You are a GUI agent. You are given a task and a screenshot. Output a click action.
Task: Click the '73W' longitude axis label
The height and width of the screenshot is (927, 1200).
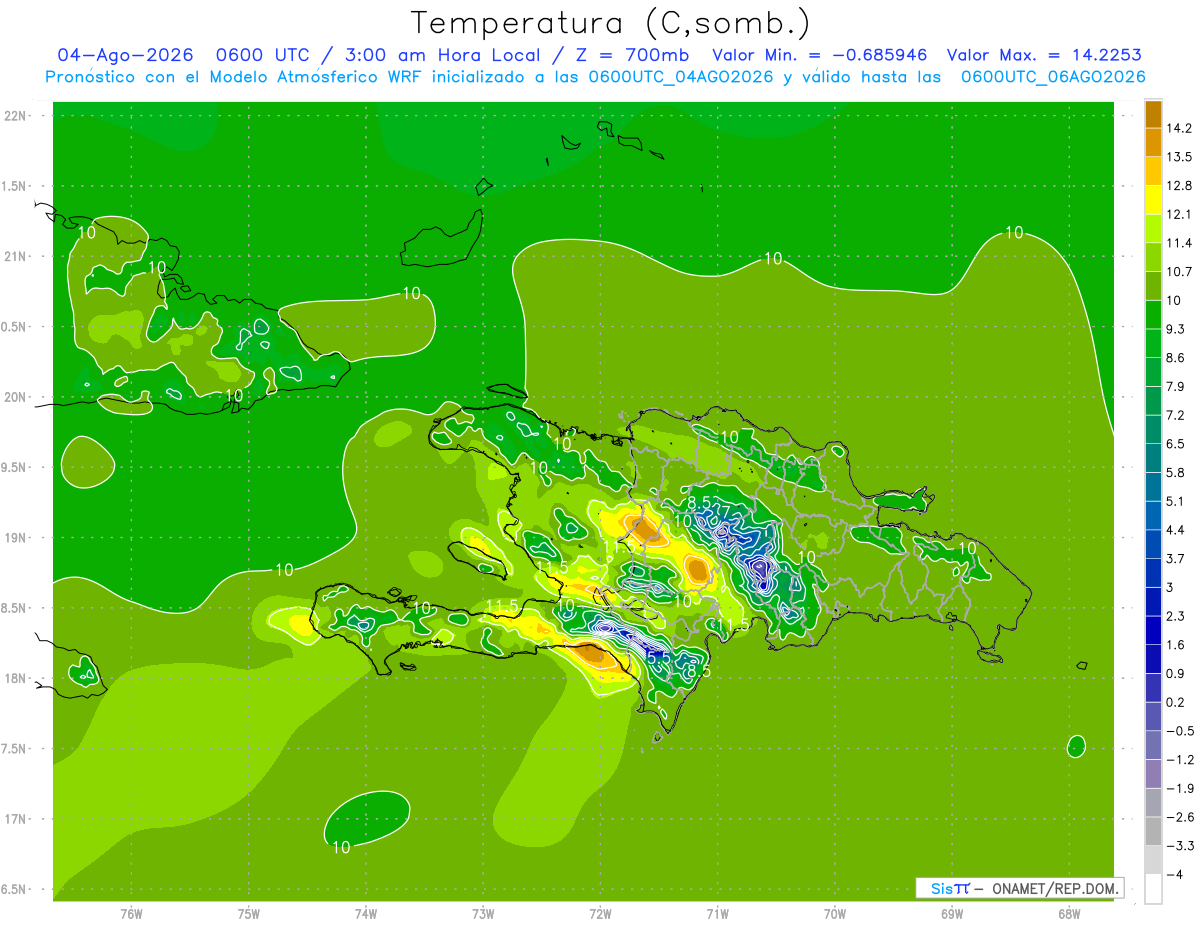pos(483,914)
